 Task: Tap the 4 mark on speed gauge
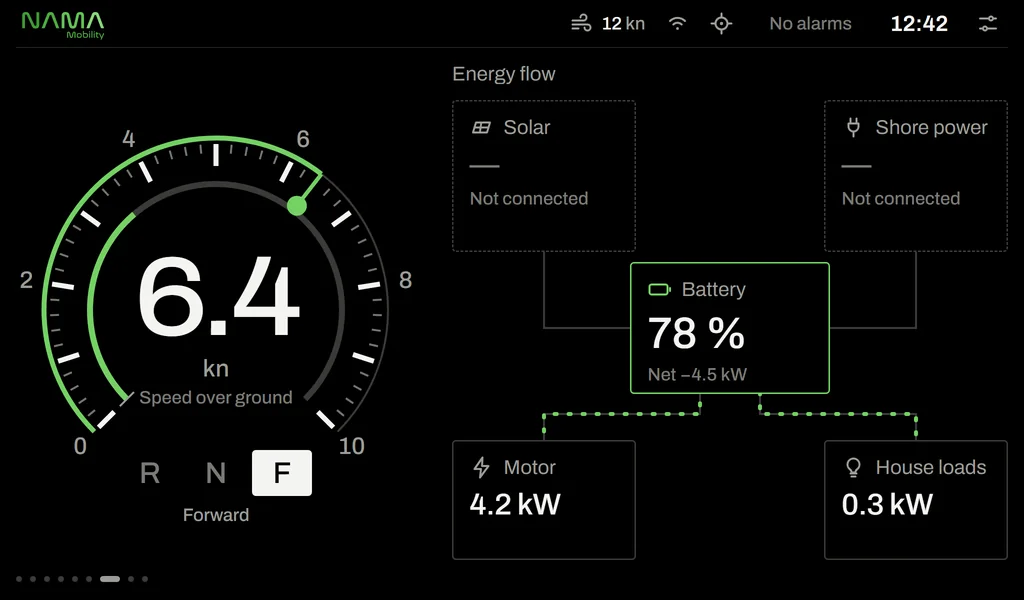click(129, 138)
